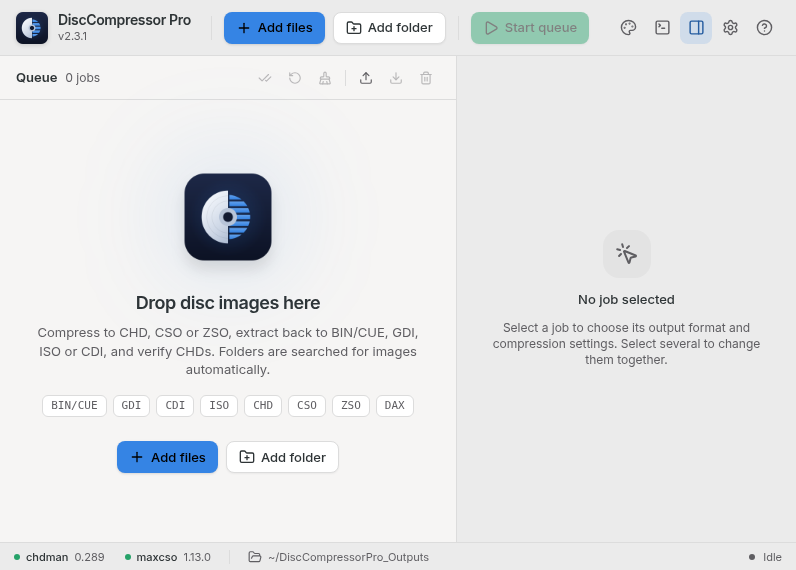
Task: Click the import queue download icon
Action: coord(396,78)
